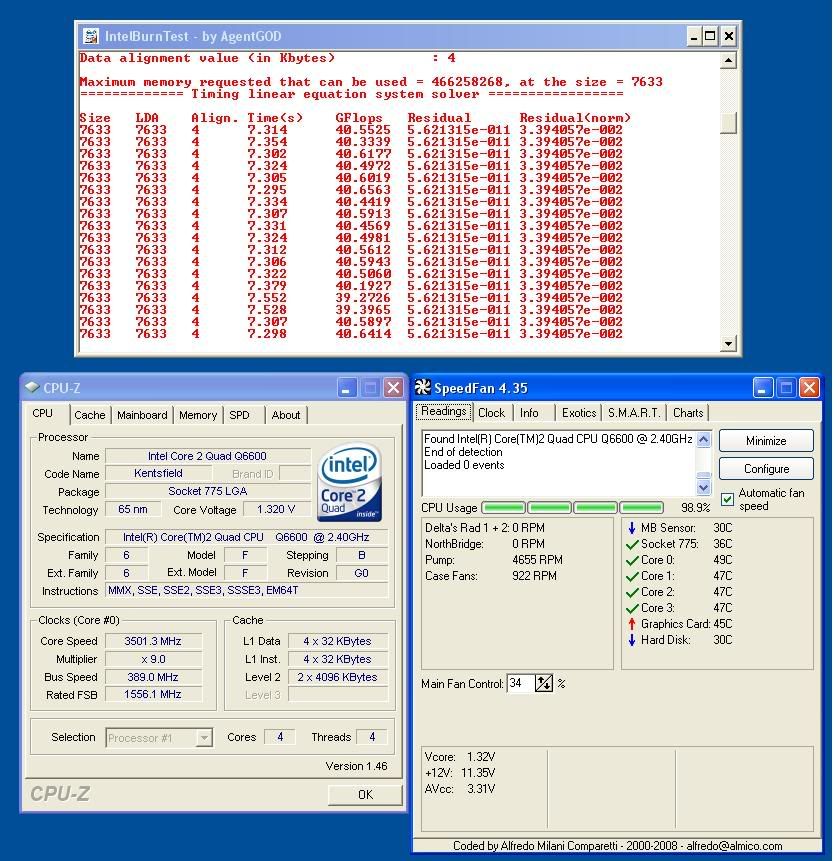The height and width of the screenshot is (861, 840).
Task: Adjust the Main Fan Control spinner arrows
Action: click(544, 683)
